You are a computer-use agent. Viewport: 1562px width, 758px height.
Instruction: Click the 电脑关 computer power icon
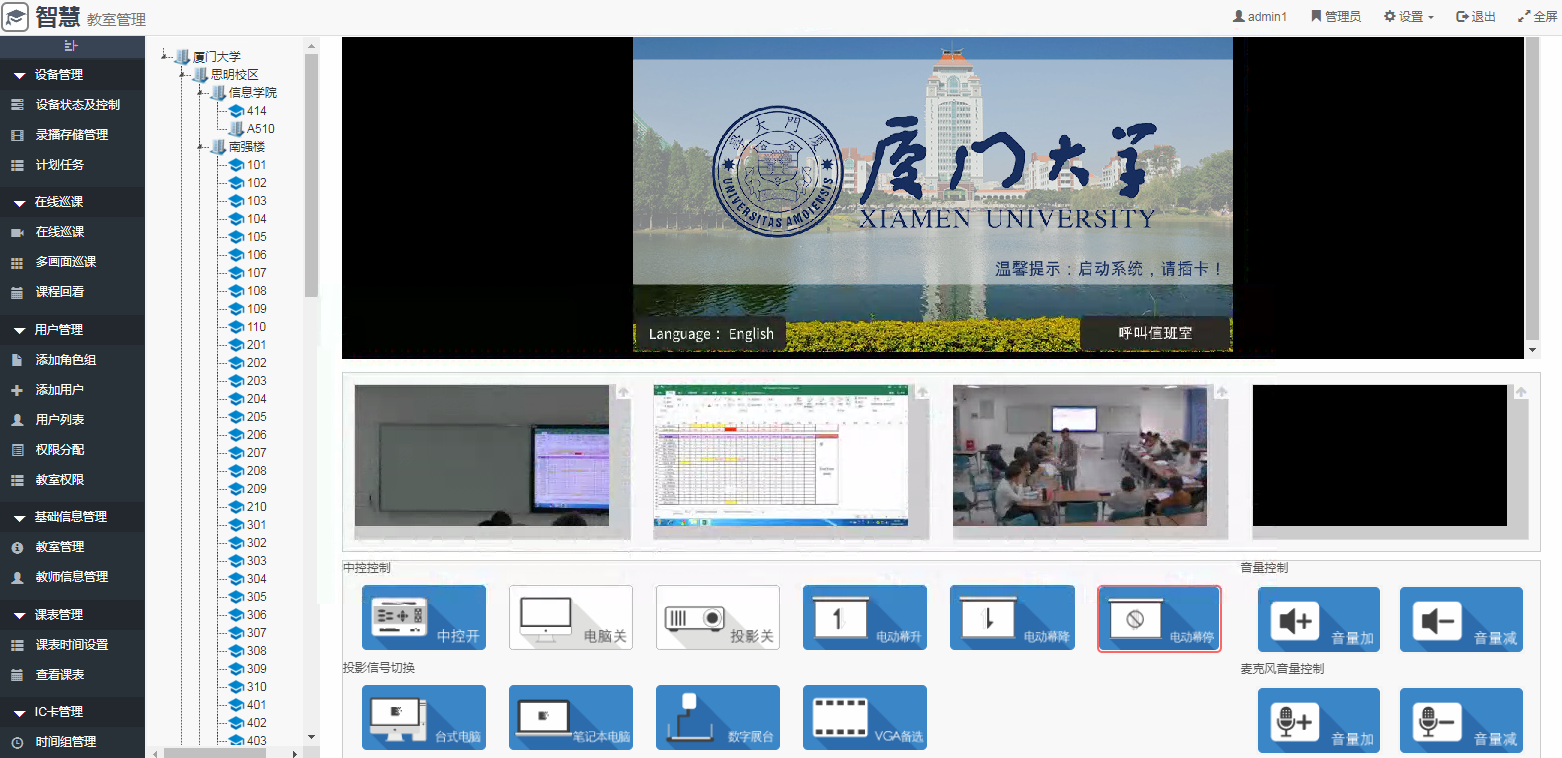click(570, 618)
